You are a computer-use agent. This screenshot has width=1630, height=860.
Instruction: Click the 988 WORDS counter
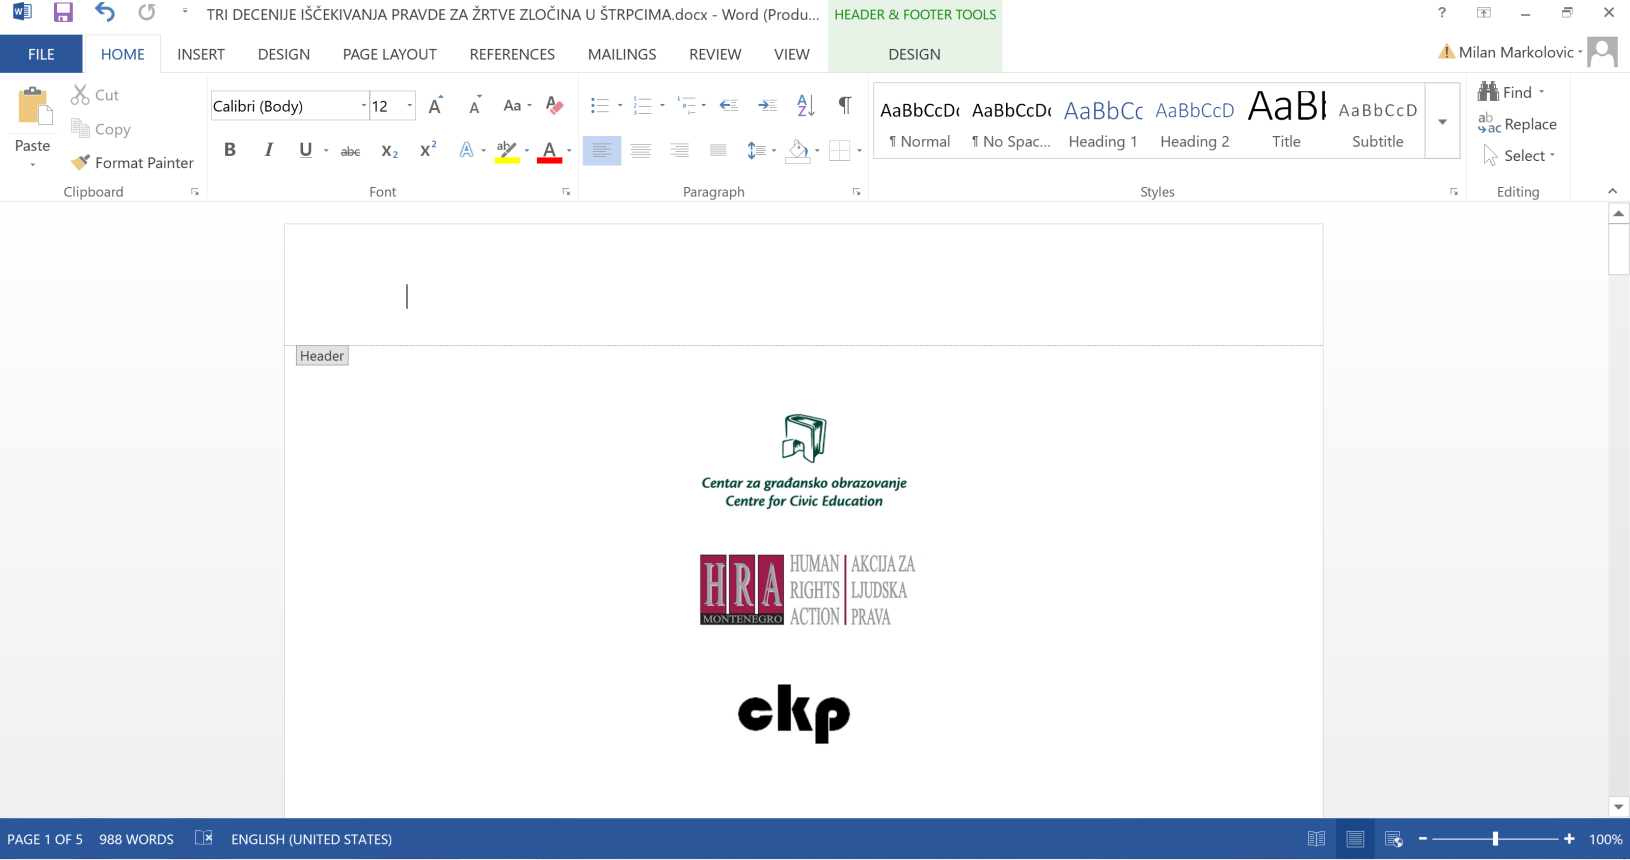(136, 839)
